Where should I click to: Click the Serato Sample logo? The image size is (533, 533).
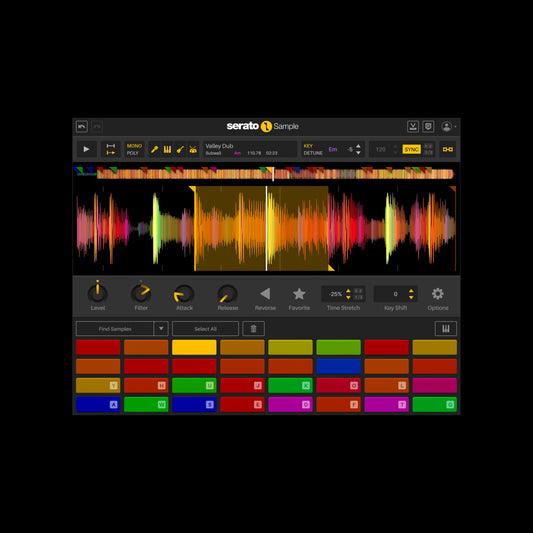pyautogui.click(x=262, y=126)
